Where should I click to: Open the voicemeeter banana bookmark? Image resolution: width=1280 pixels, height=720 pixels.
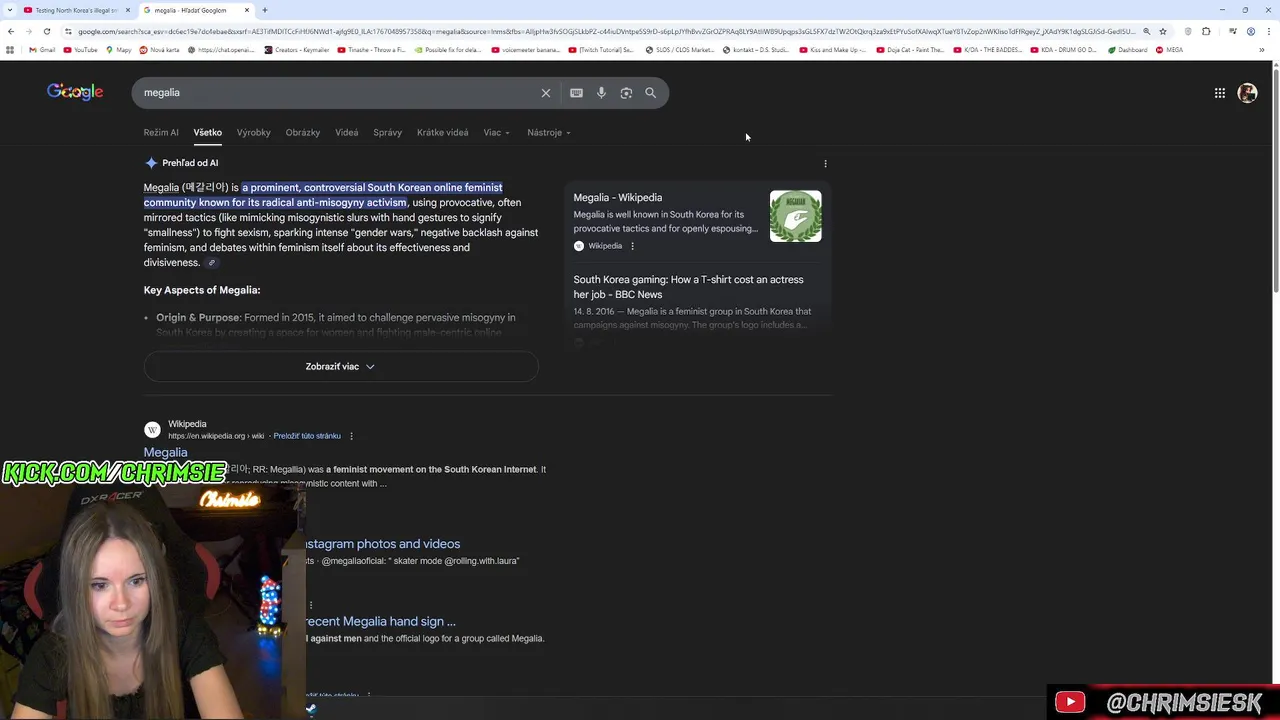pos(525,50)
